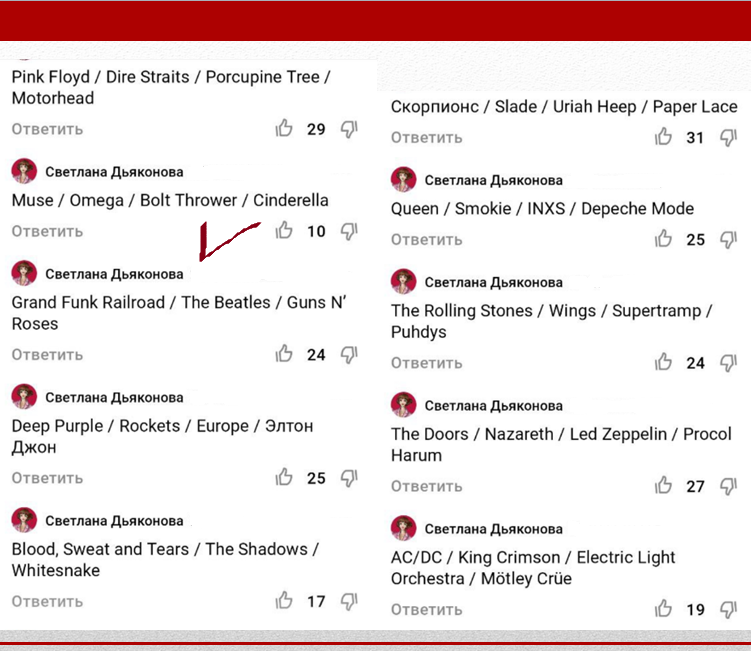Open avatar of Muse / Omega commenter
751x651 pixels.
pos(24,171)
